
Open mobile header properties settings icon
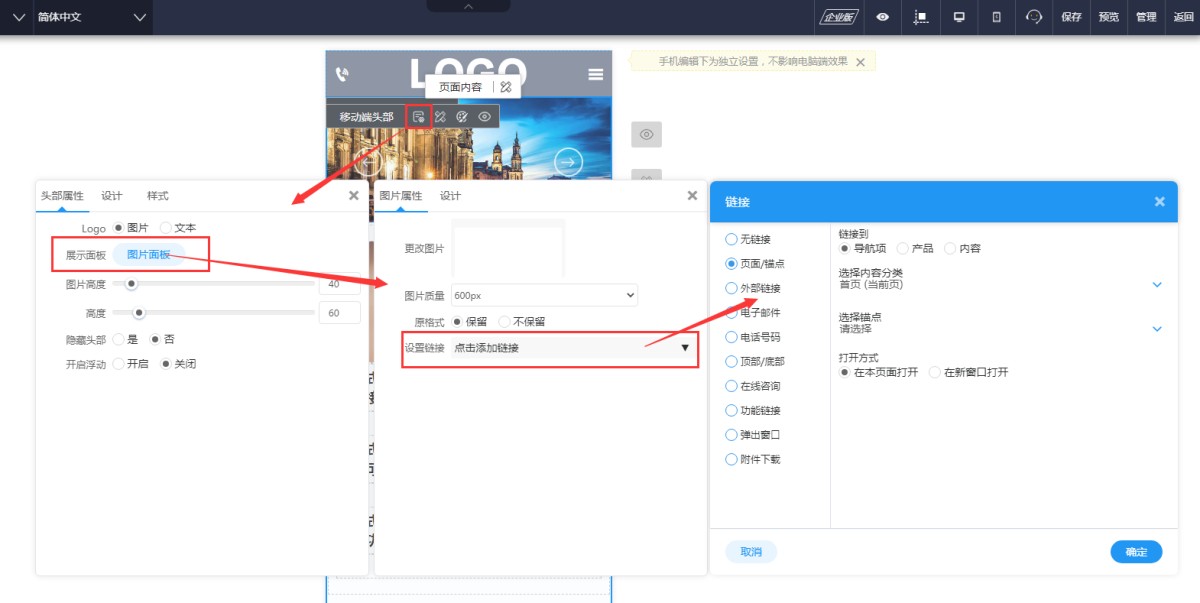tap(419, 117)
